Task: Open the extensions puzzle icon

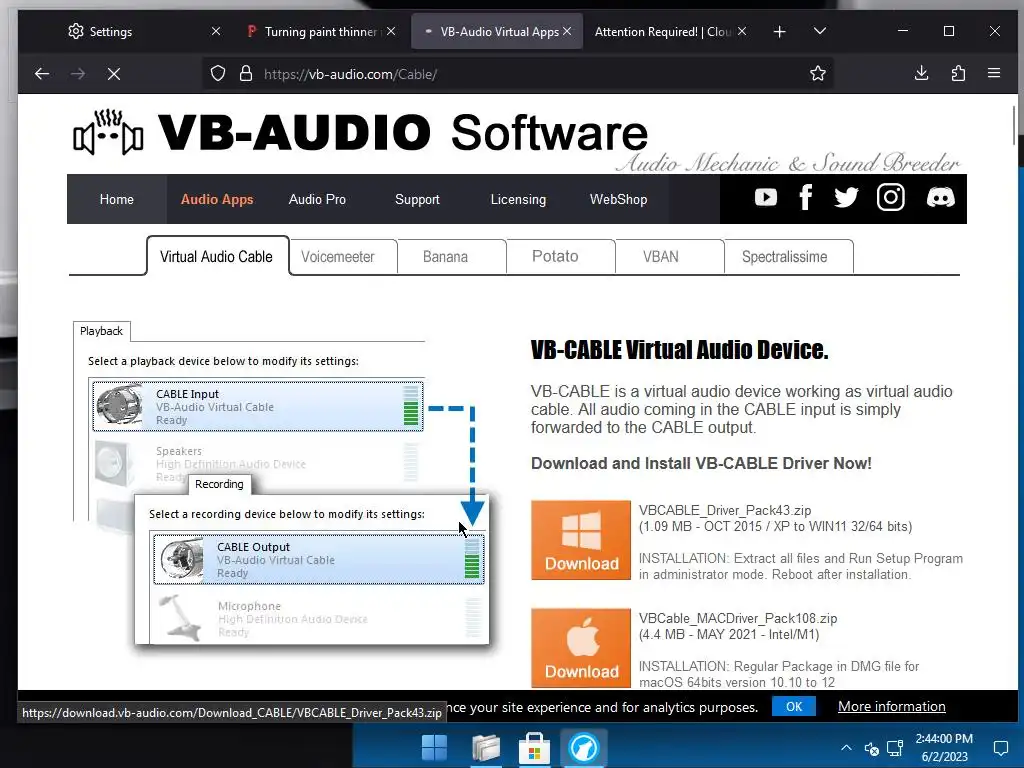Action: [958, 73]
